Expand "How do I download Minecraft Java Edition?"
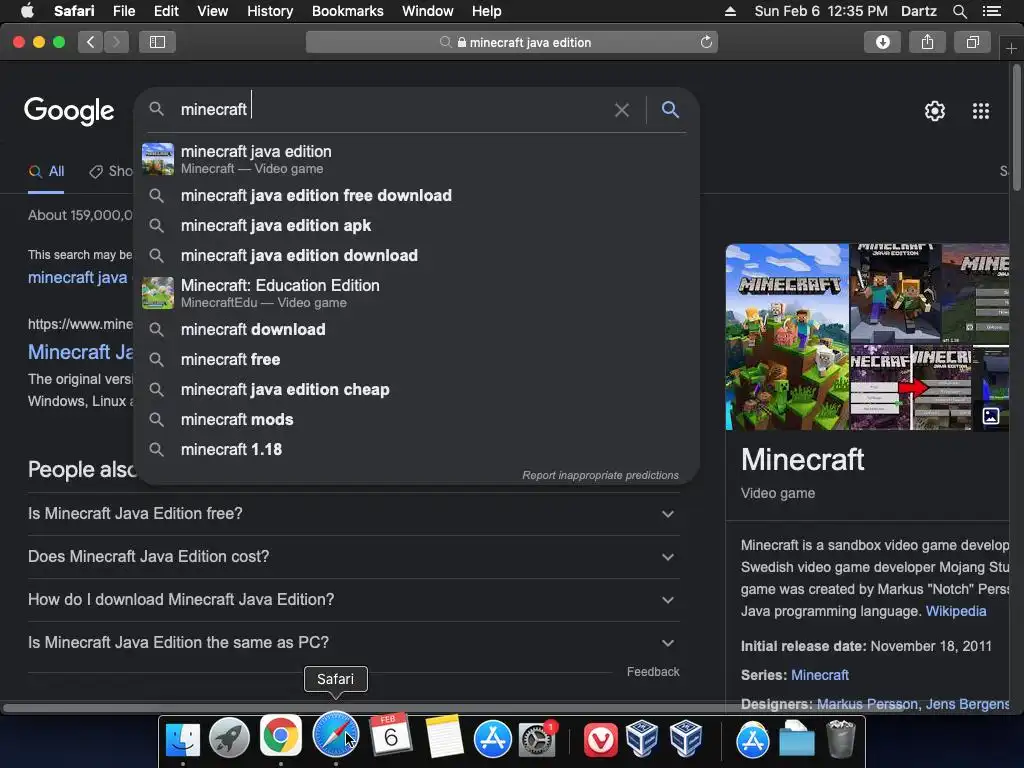The image size is (1024, 768). pos(353,600)
